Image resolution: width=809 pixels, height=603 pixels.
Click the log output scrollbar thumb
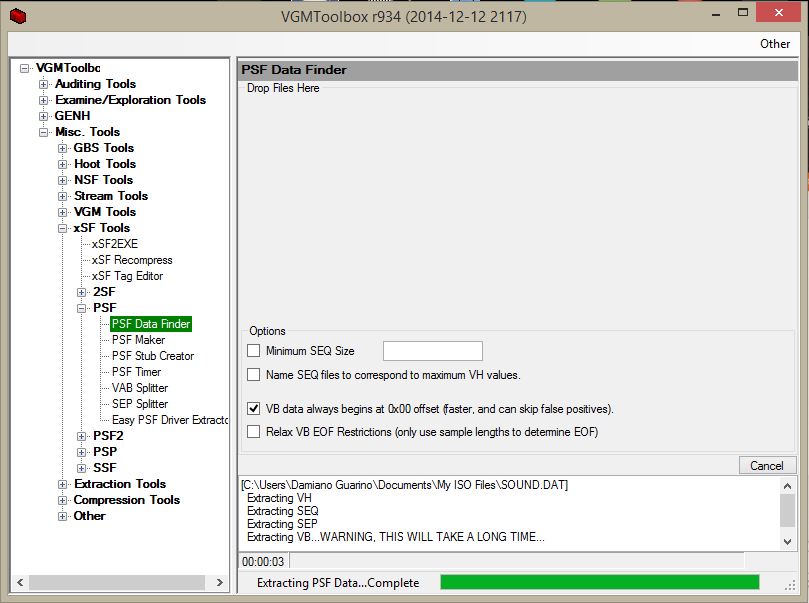(x=787, y=510)
